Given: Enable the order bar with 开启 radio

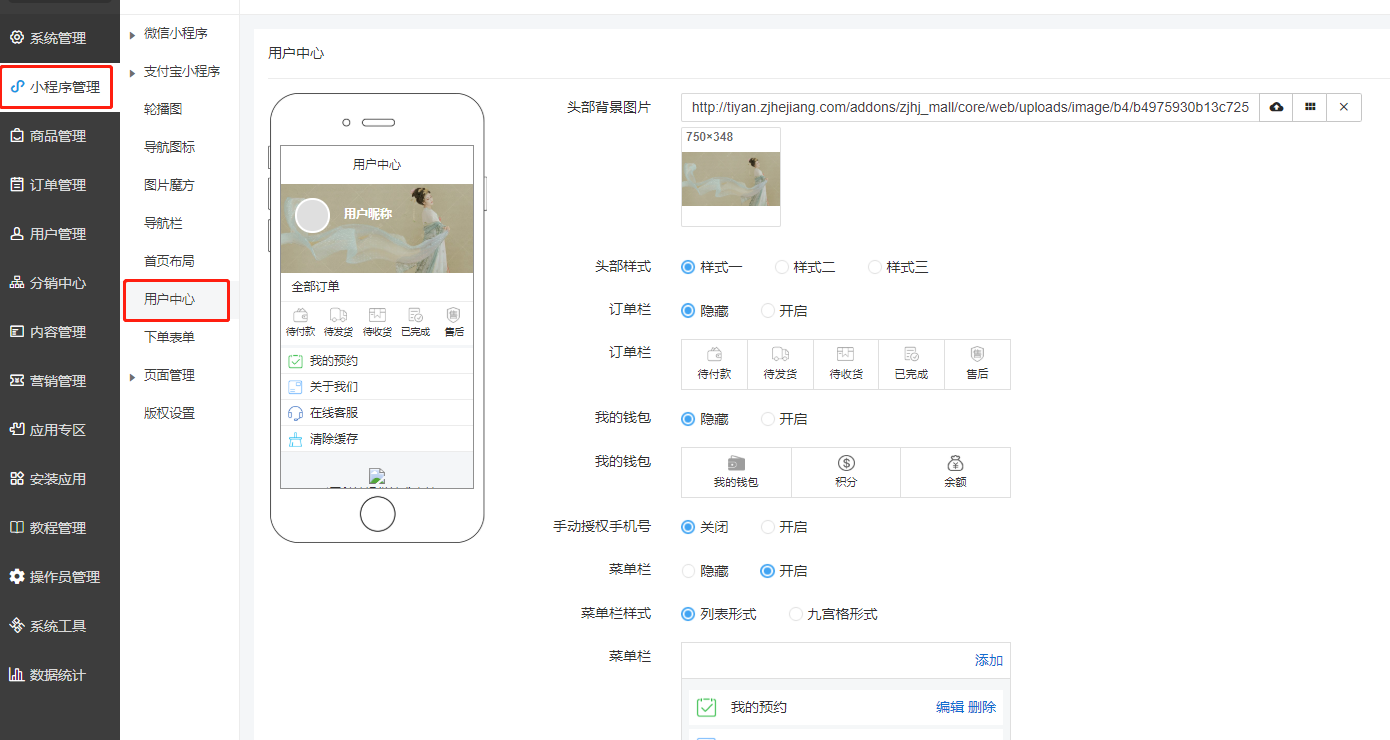Looking at the screenshot, I should pyautogui.click(x=768, y=311).
